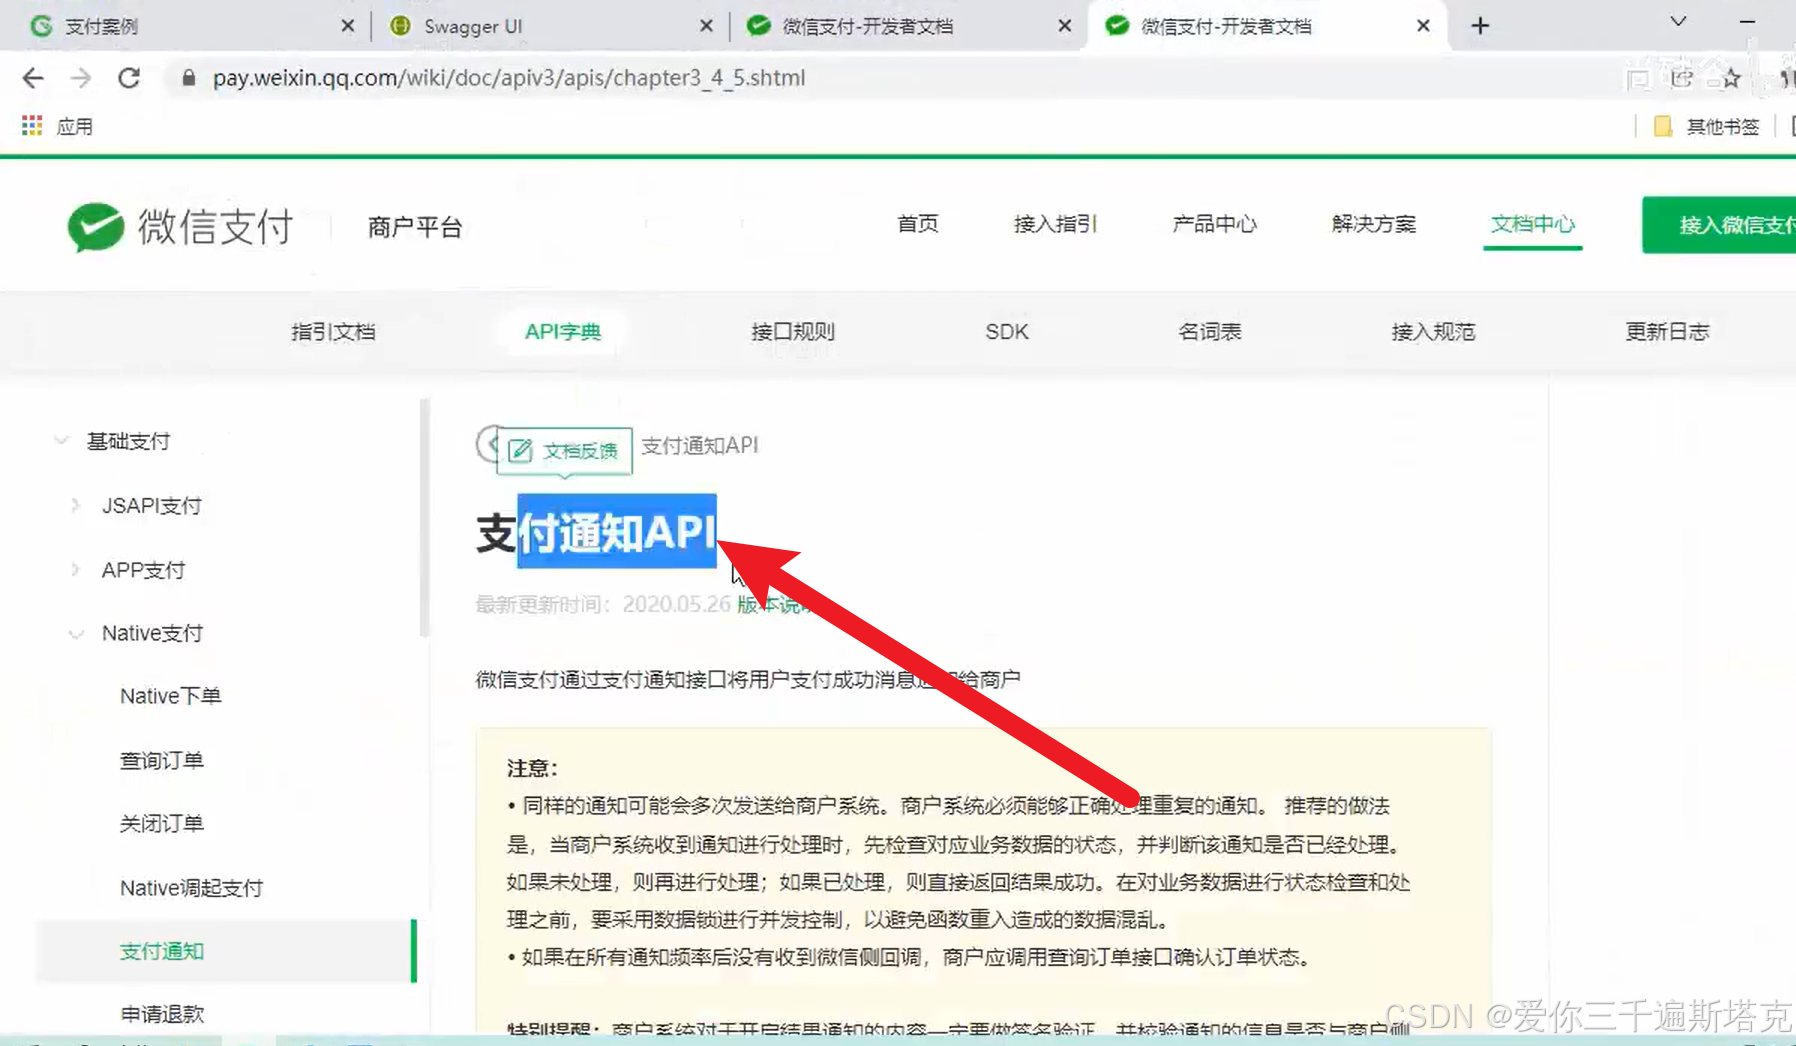Image resolution: width=1796 pixels, height=1046 pixels.
Task: Click the 微信支付 logo
Action: (x=180, y=227)
